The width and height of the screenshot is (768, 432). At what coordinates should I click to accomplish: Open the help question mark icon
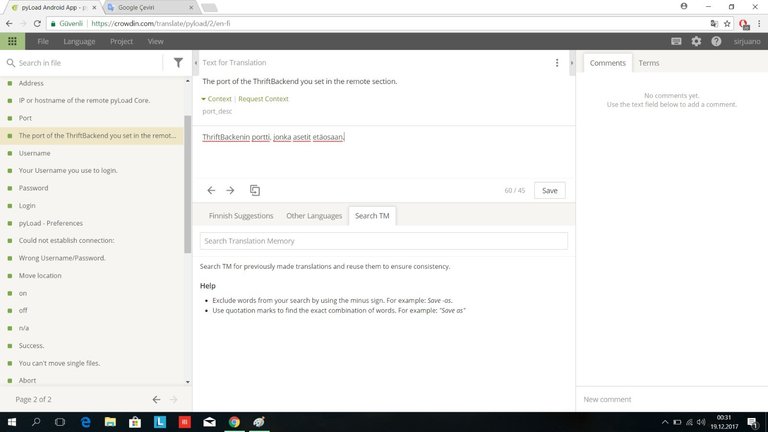click(716, 41)
